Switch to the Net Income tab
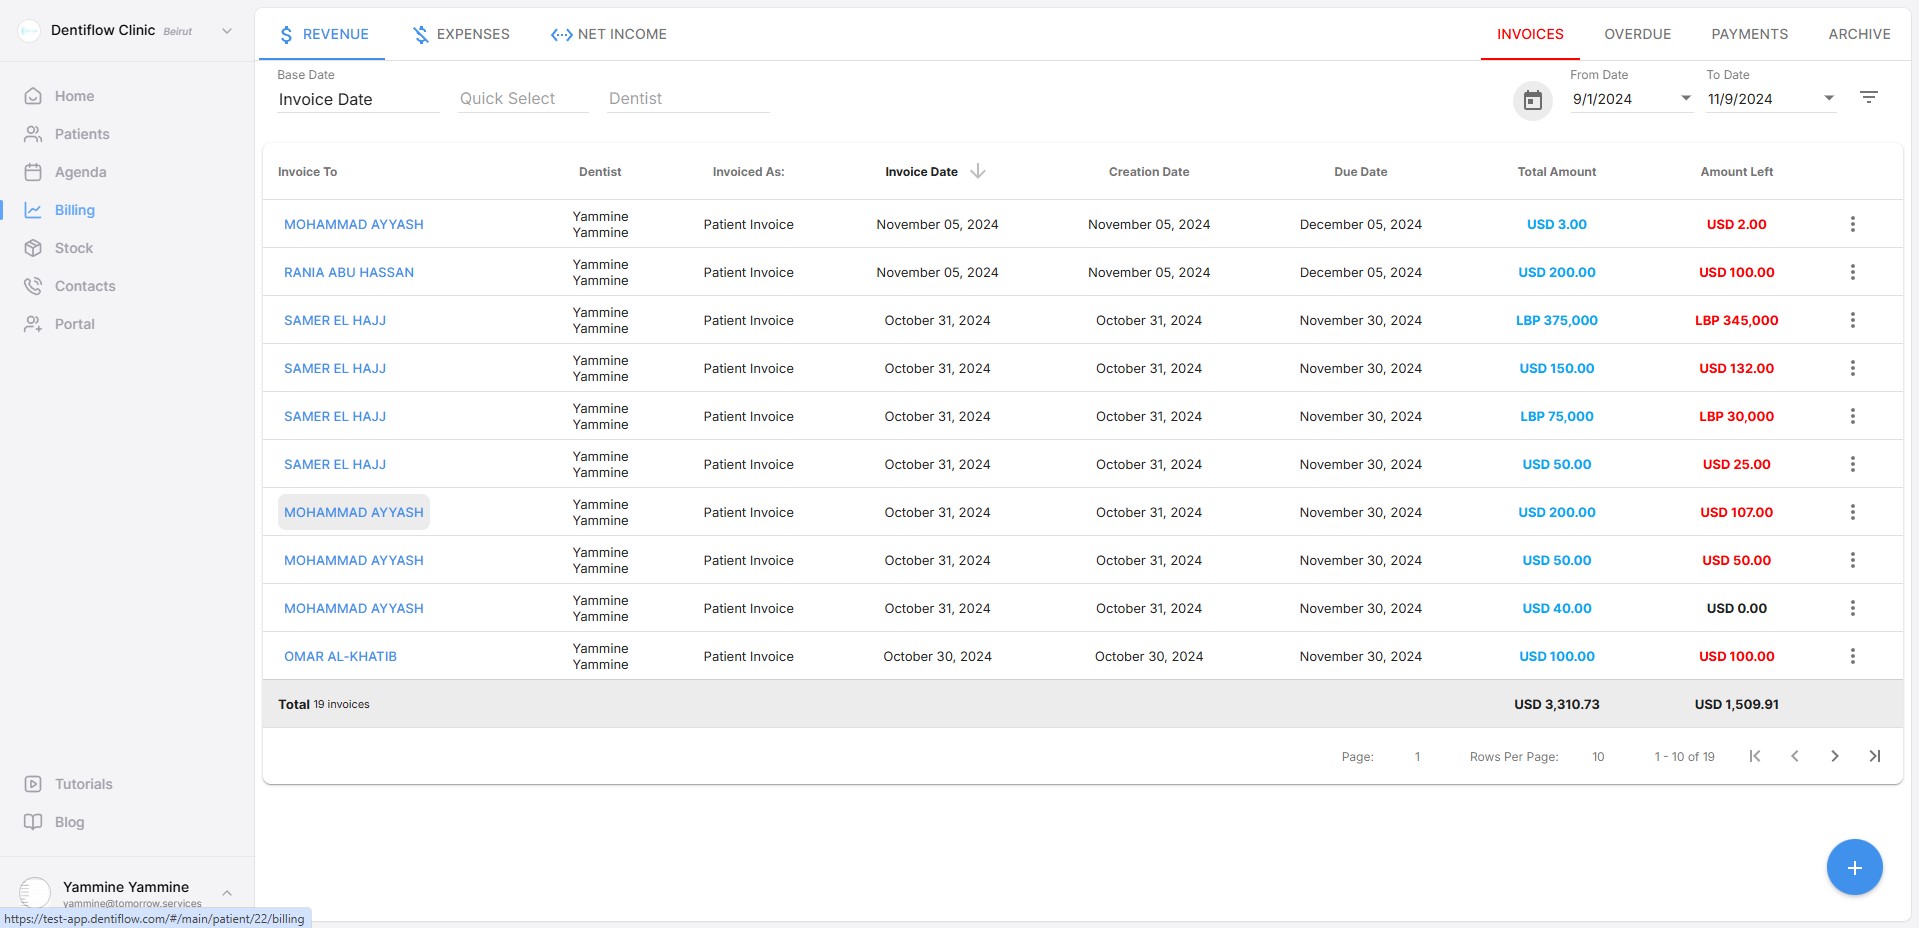The width and height of the screenshot is (1919, 928). pos(608,34)
